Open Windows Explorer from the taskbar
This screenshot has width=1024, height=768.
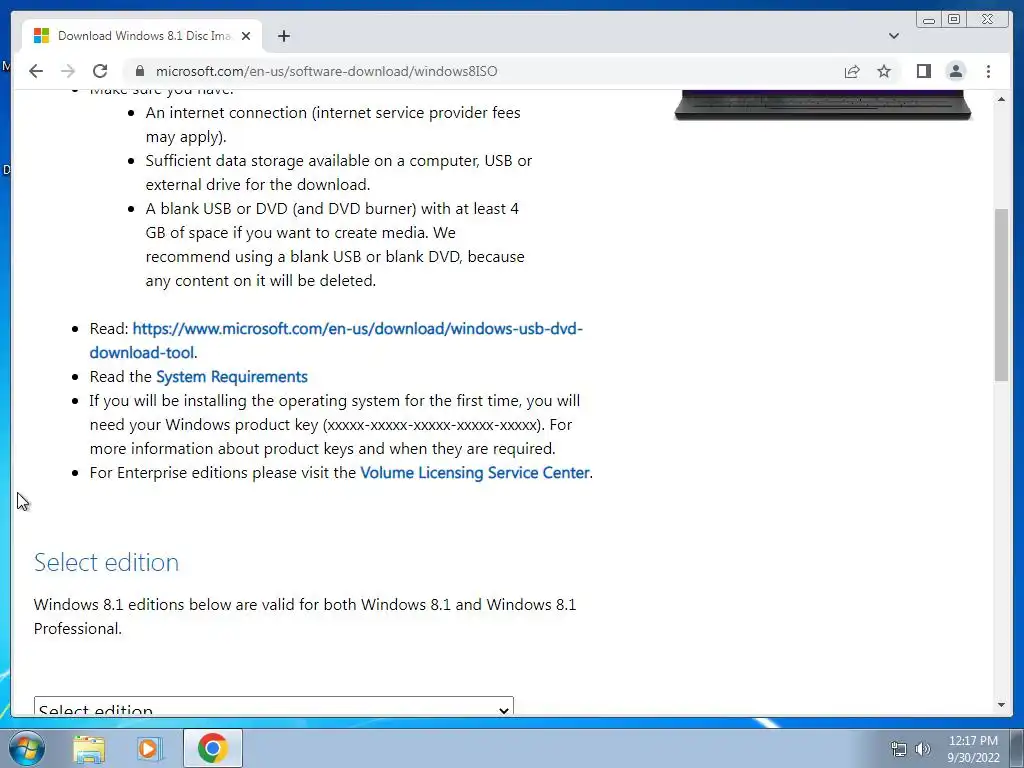89,748
